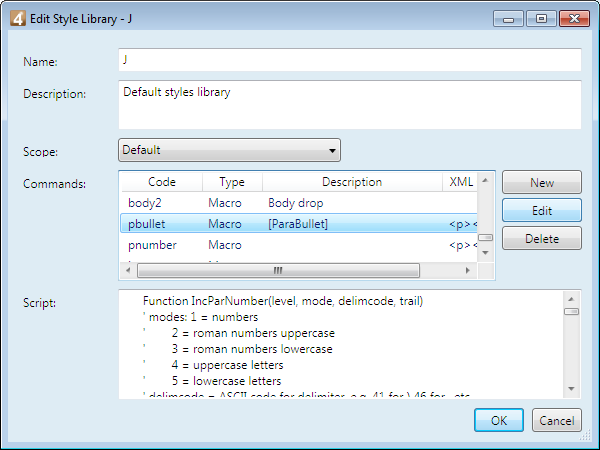This screenshot has height=450, width=600.
Task: Confirm with the OK button
Action: [499, 420]
